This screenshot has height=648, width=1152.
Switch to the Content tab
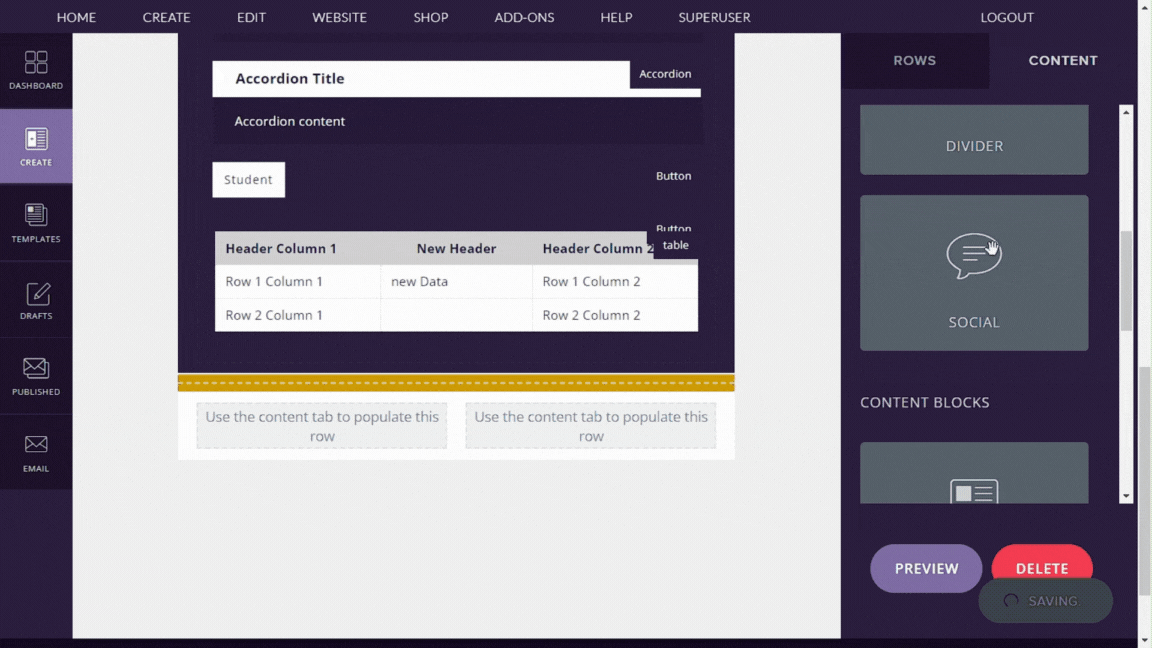[x=1062, y=60]
